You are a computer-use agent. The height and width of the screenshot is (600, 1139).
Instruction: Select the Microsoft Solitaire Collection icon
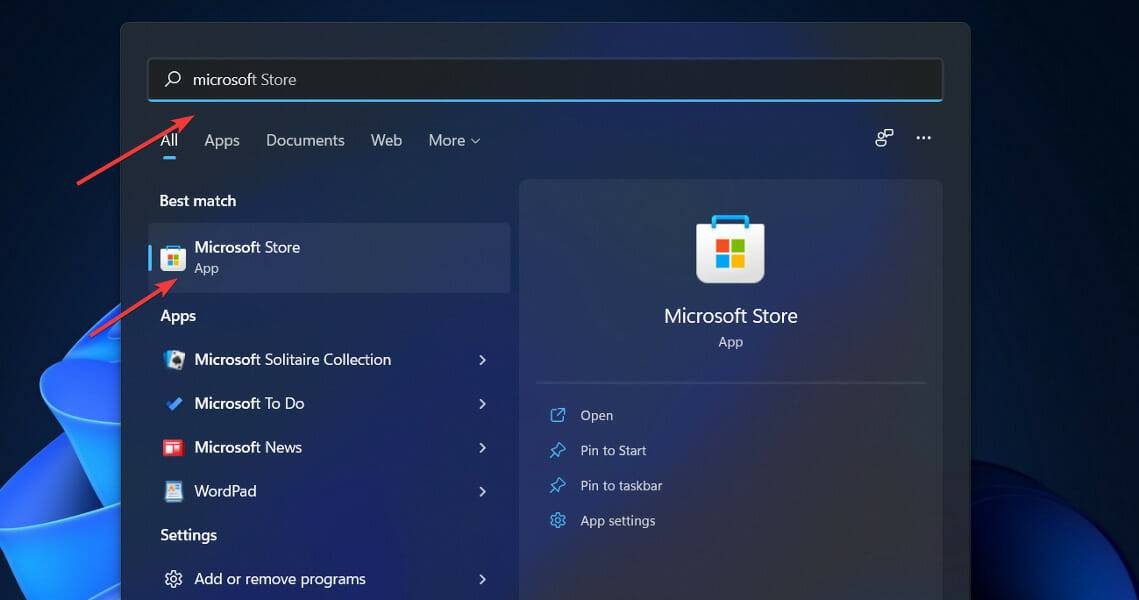174,359
